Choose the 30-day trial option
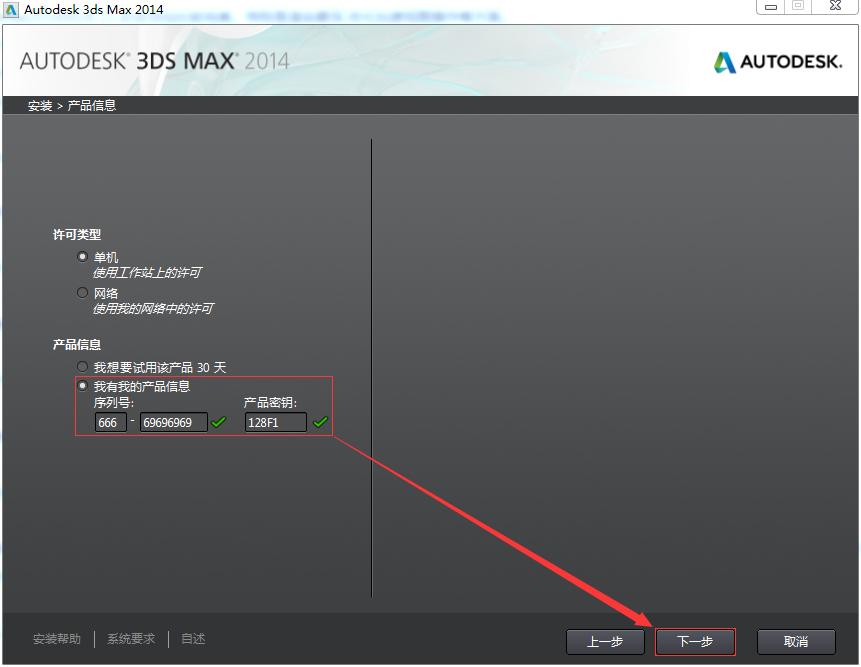861x667 pixels. click(82, 366)
